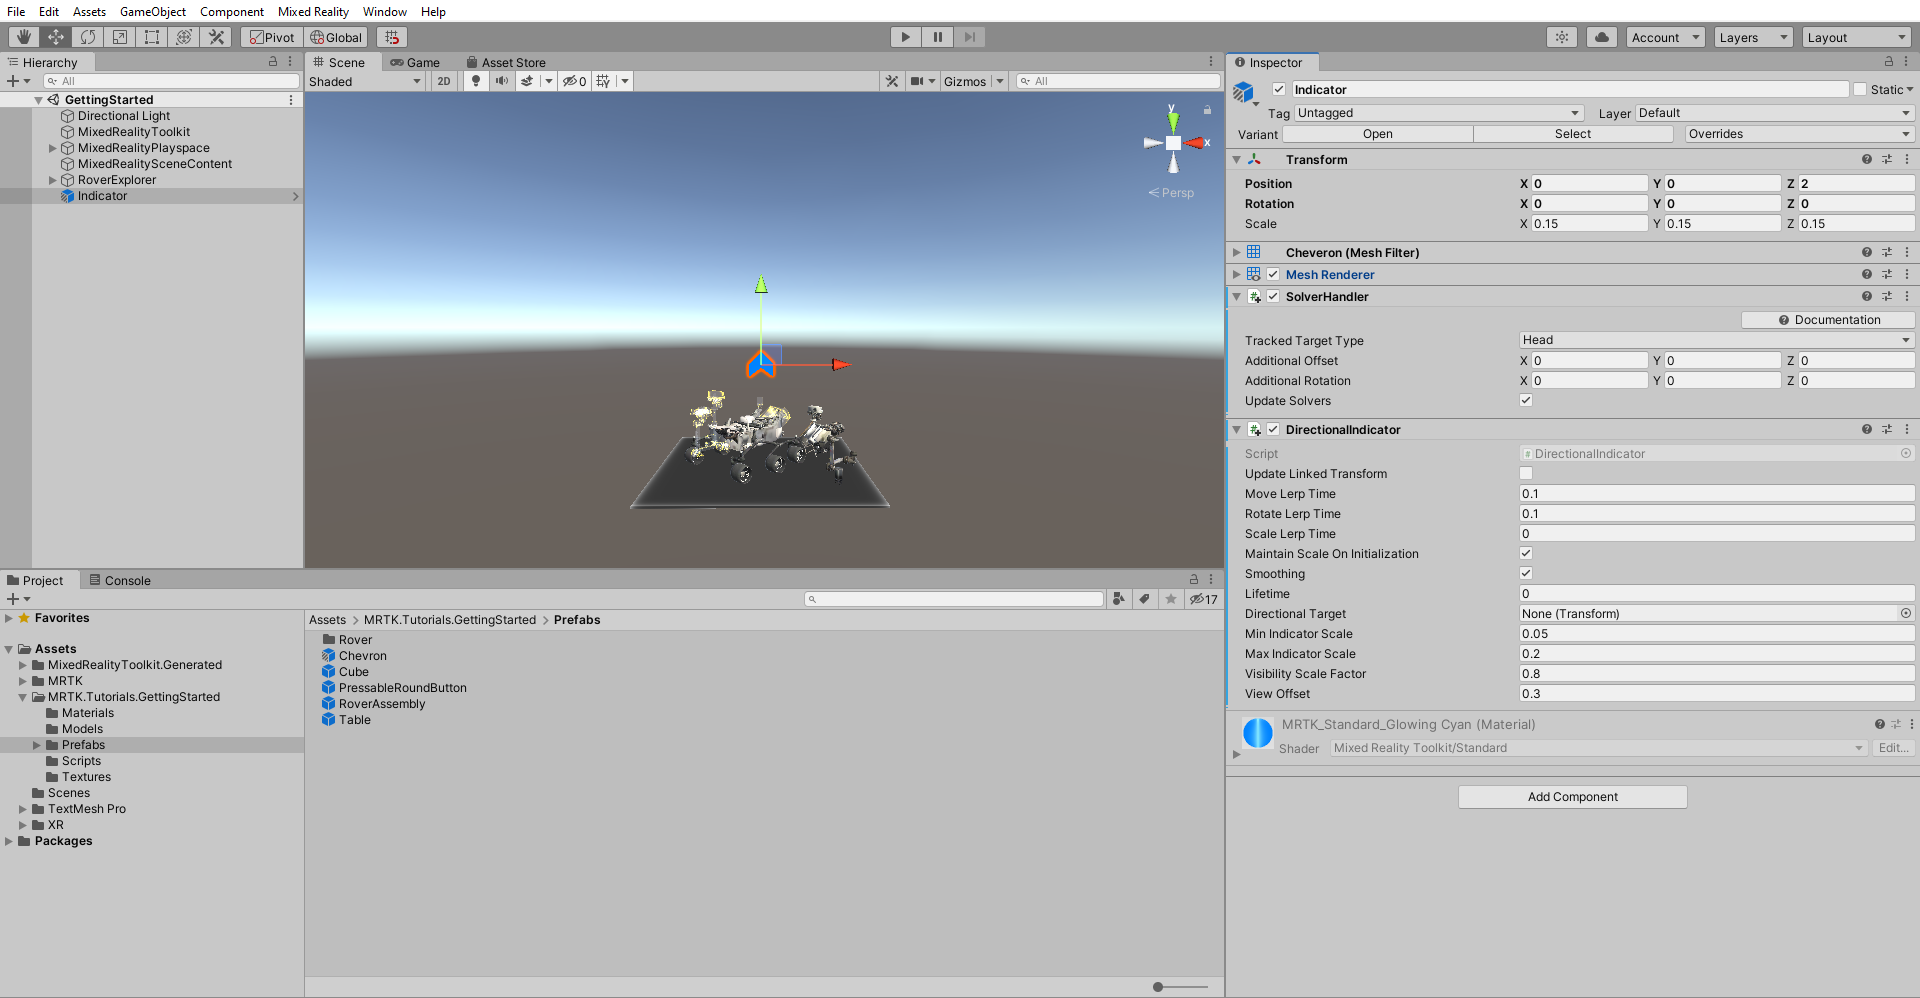Open Unity Cloud services via the cloud icon
The image size is (1920, 998).
pyautogui.click(x=1601, y=37)
